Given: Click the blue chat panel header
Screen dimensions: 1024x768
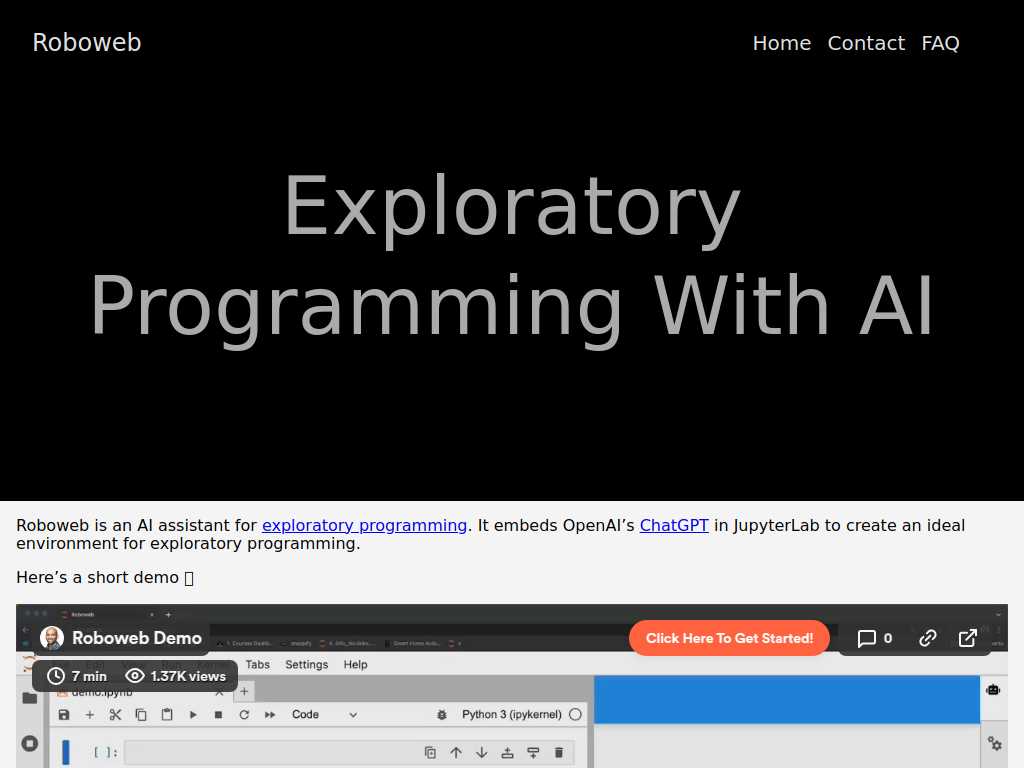Looking at the screenshot, I should [x=787, y=699].
